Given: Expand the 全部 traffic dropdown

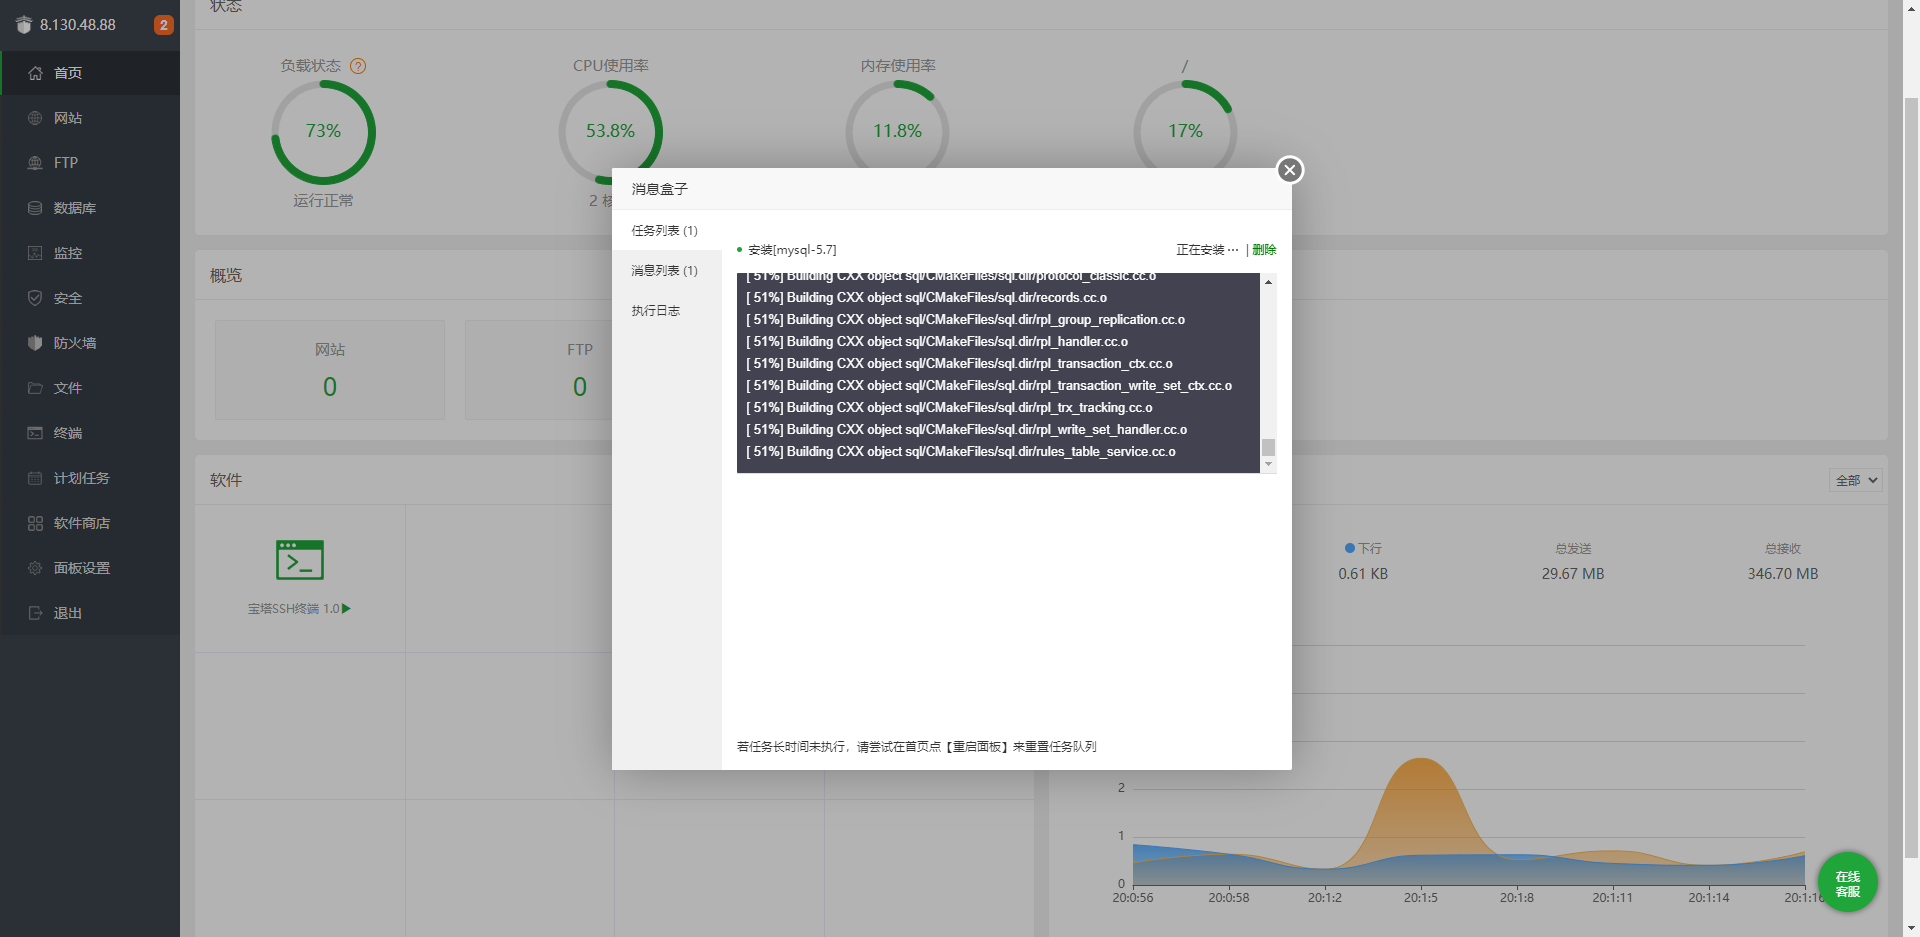Looking at the screenshot, I should [x=1856, y=481].
